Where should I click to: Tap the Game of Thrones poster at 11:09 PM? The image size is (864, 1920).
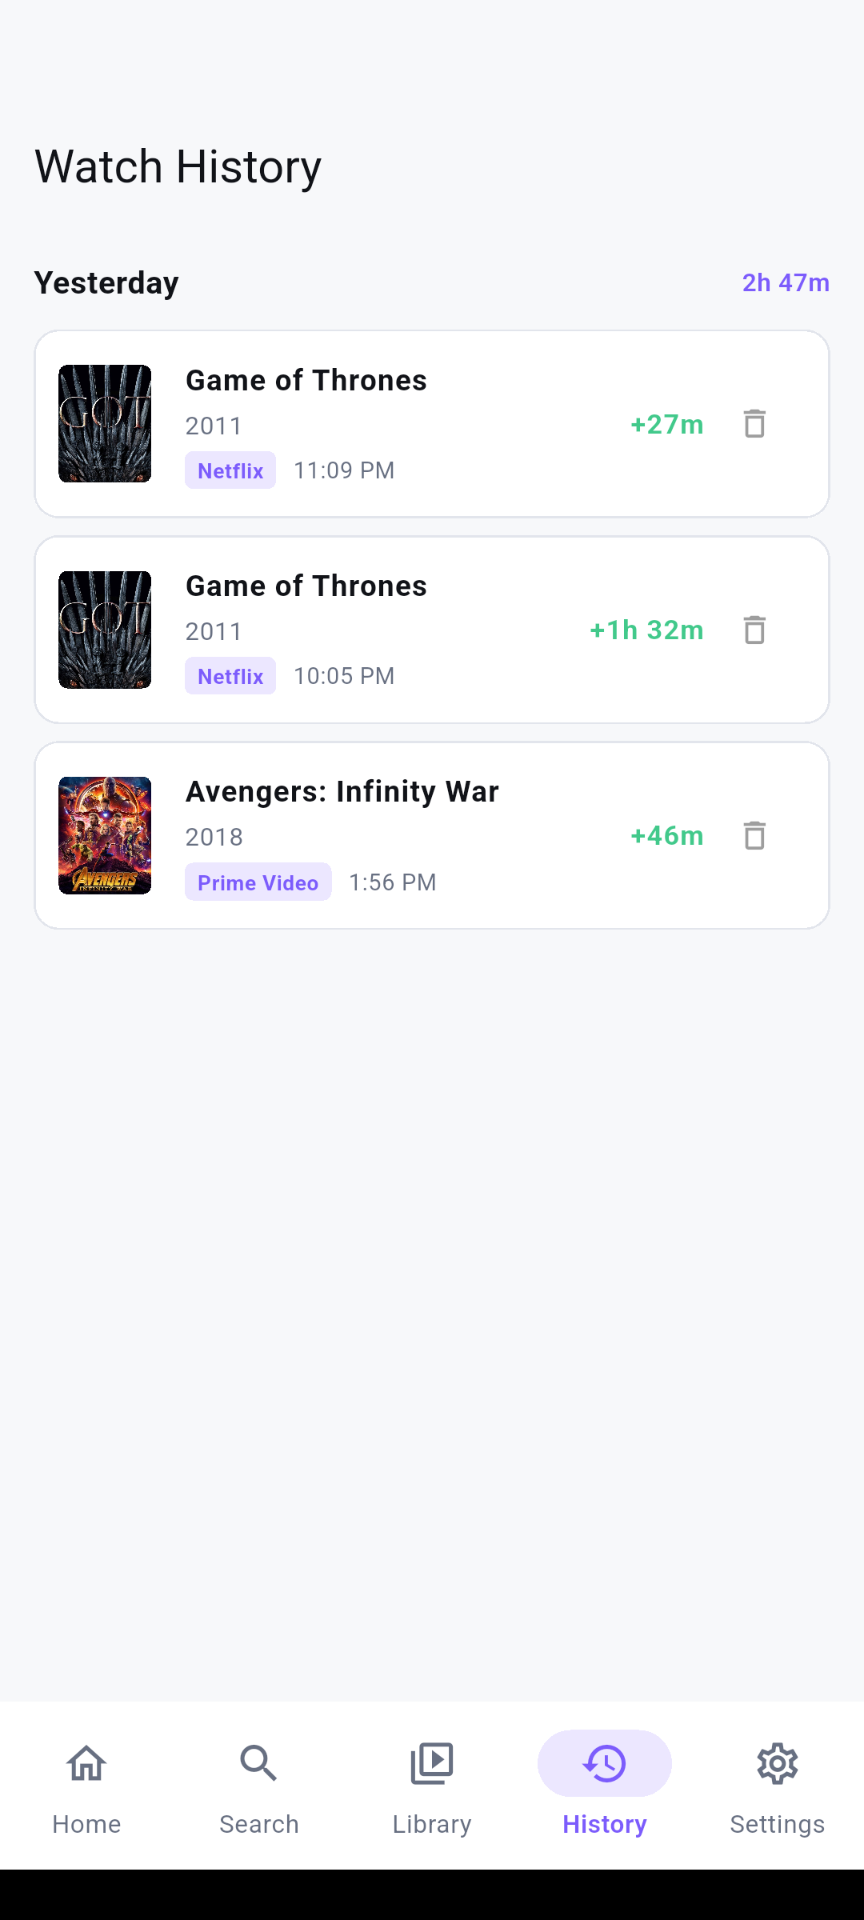click(x=105, y=424)
